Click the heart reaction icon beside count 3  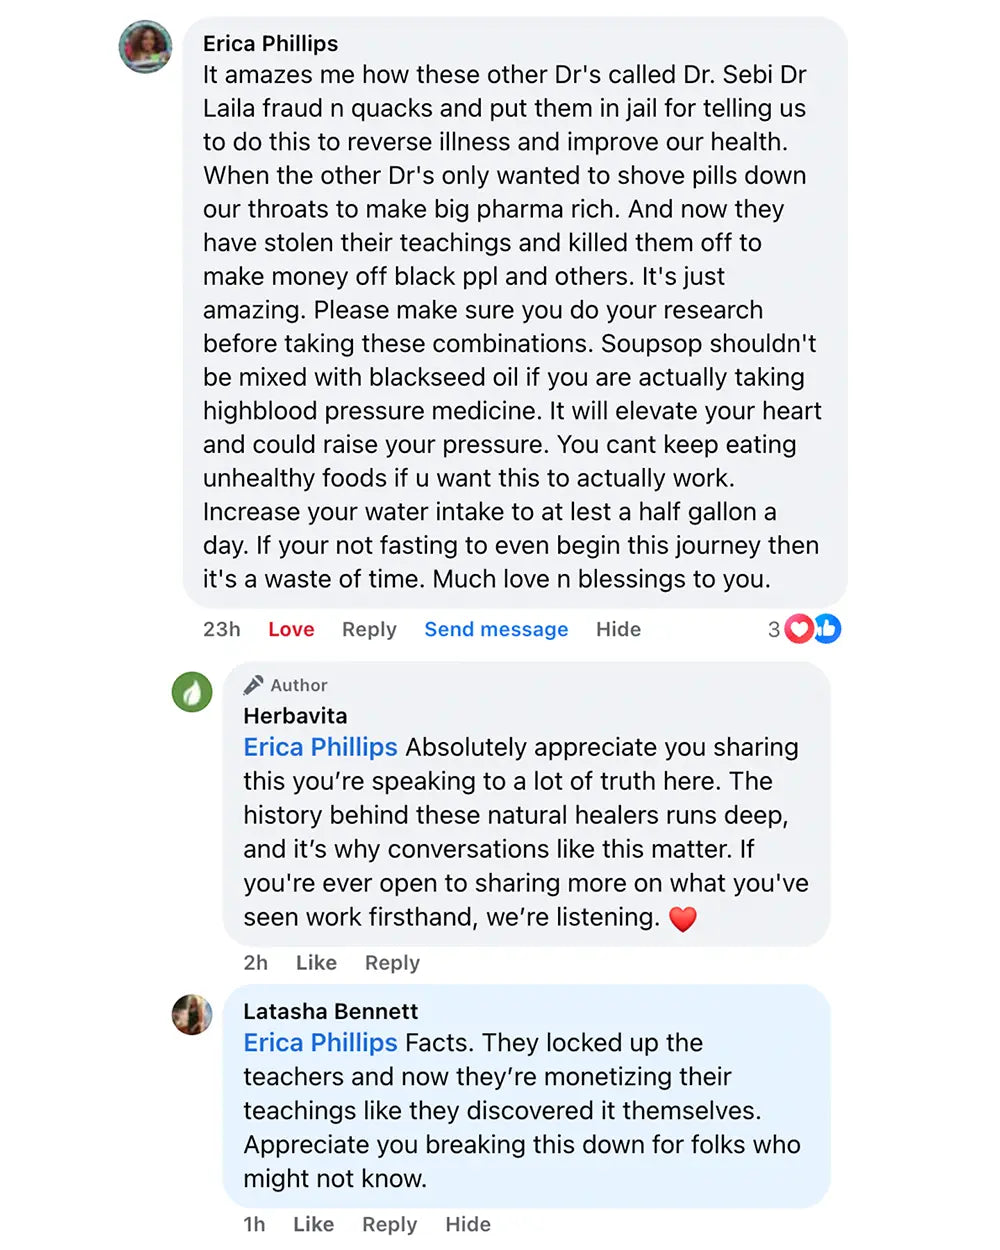coord(799,629)
